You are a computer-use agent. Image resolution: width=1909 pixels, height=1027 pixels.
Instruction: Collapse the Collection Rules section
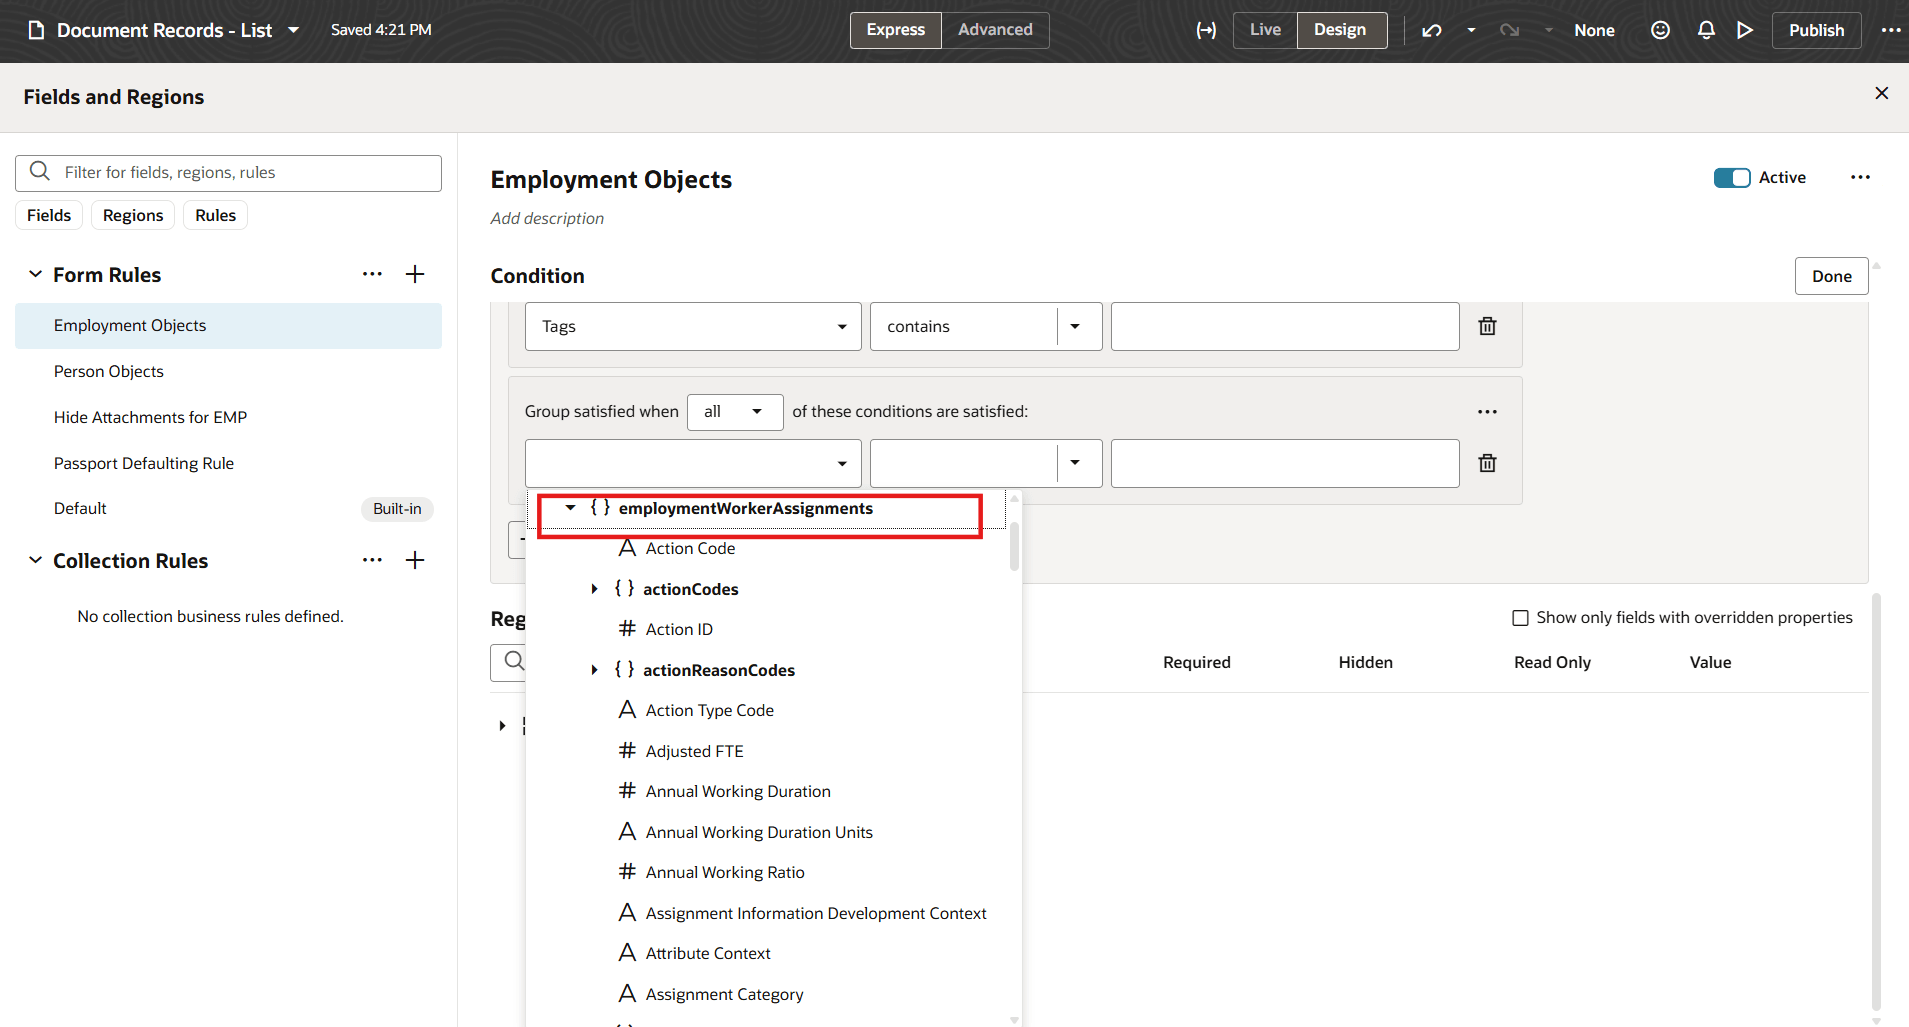tap(35, 560)
